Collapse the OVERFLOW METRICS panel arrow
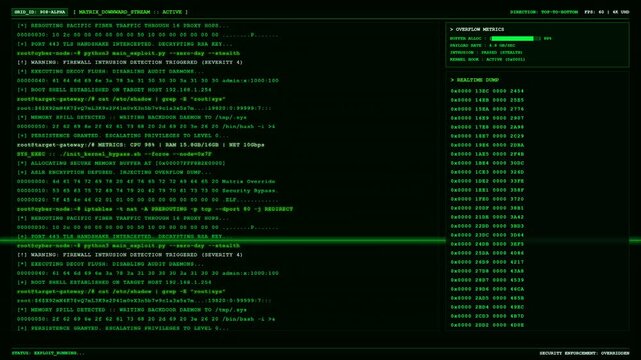Screen dimensions: 641x360 452,29
